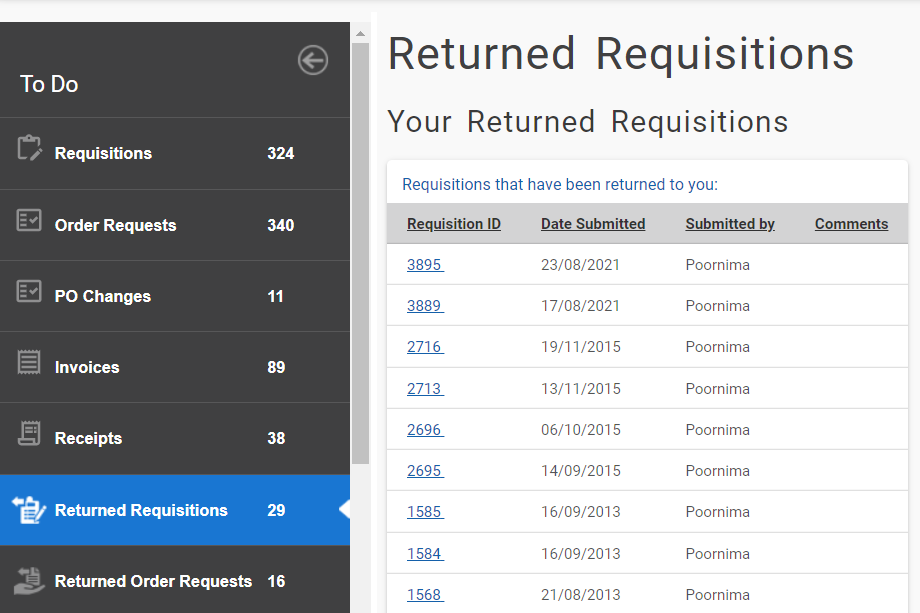Sort by Requisition ID column header
This screenshot has height=613, width=920.
(454, 224)
